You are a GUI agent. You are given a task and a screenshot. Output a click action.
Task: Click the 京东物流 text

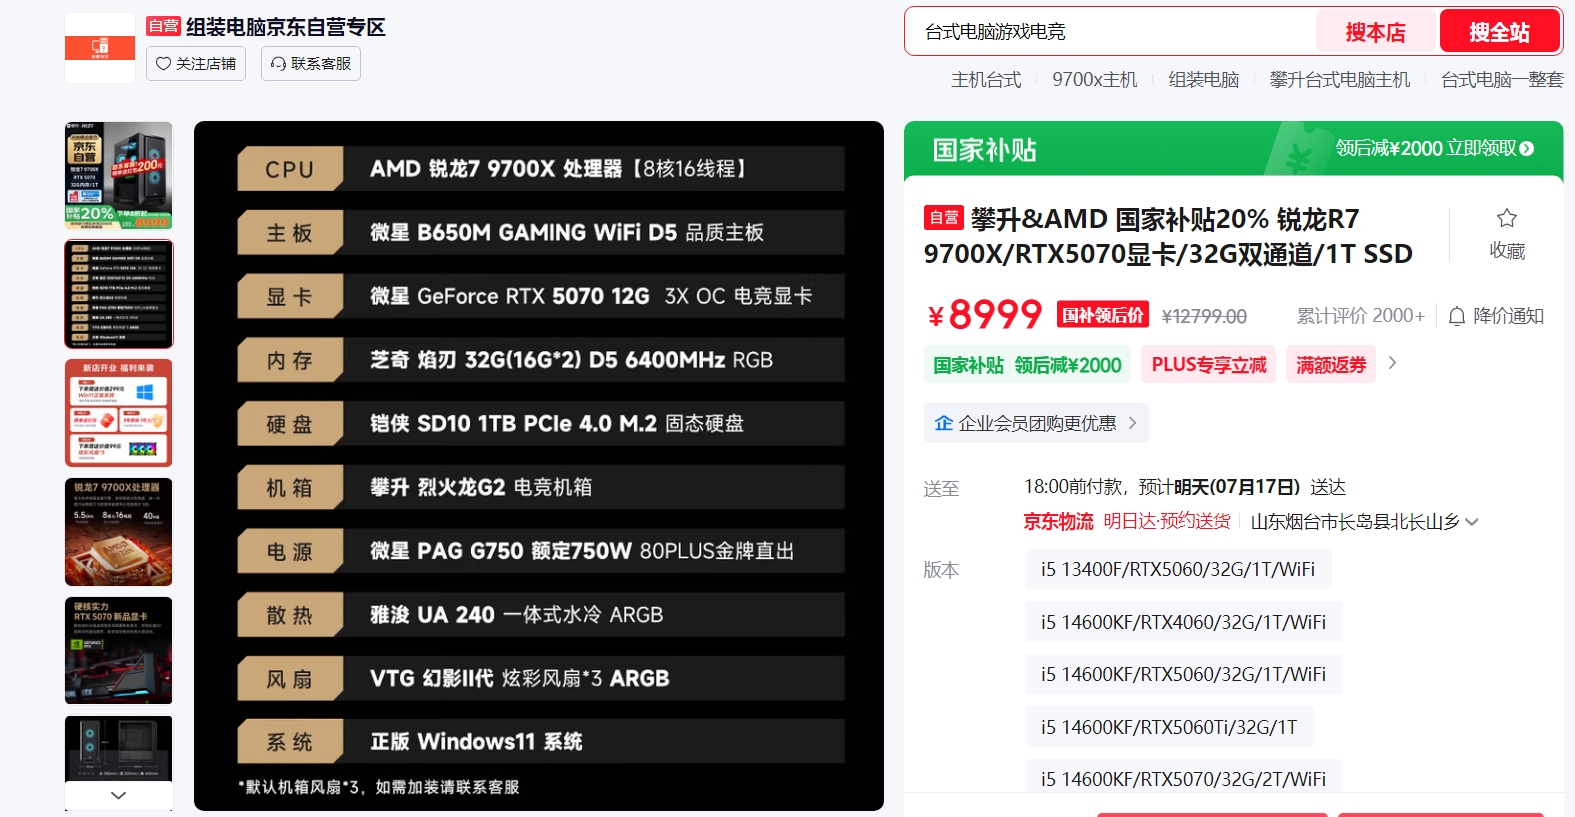1058,522
